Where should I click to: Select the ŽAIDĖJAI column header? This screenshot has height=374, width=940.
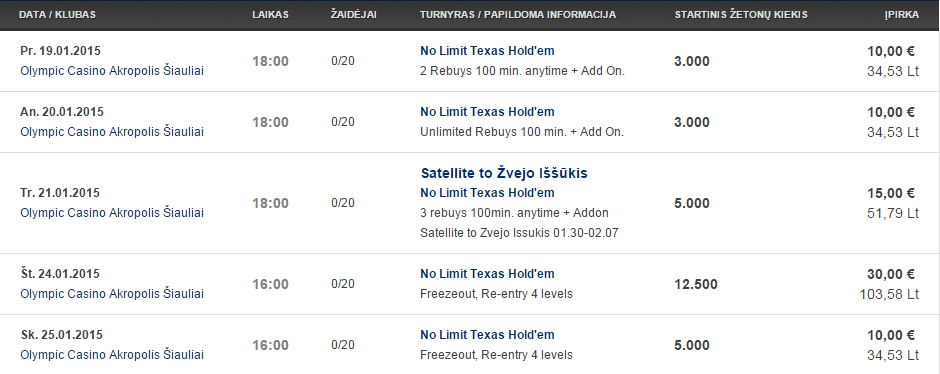pyautogui.click(x=354, y=15)
